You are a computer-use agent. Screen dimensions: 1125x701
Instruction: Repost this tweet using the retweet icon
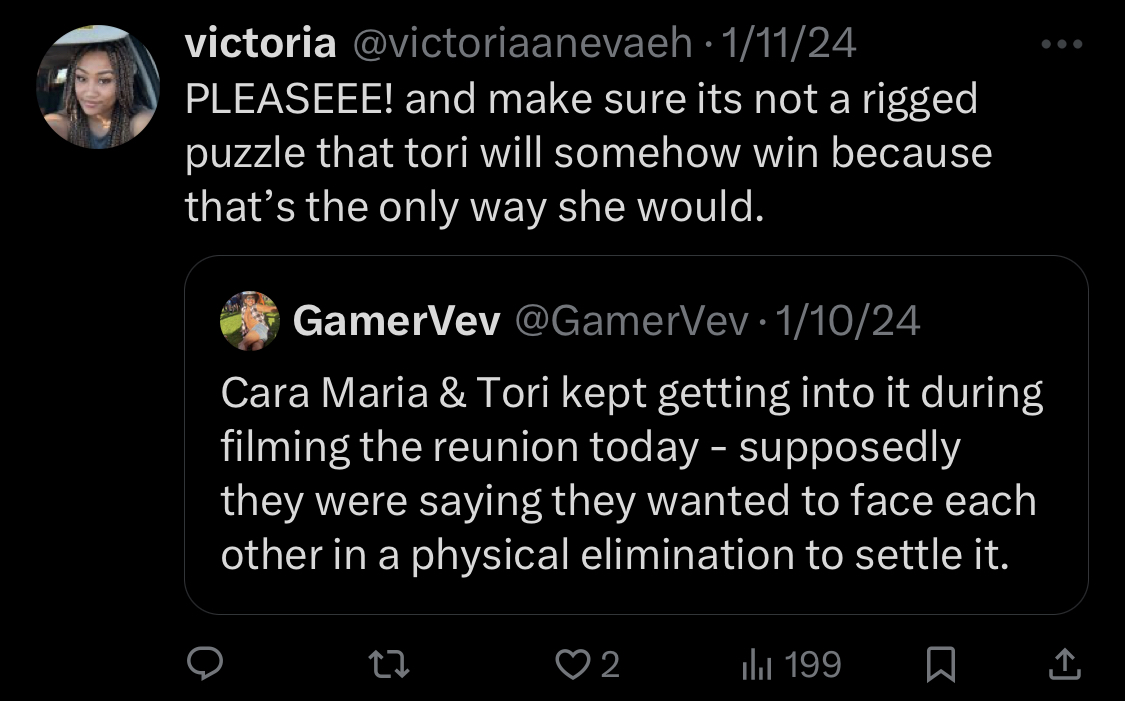pos(389,664)
